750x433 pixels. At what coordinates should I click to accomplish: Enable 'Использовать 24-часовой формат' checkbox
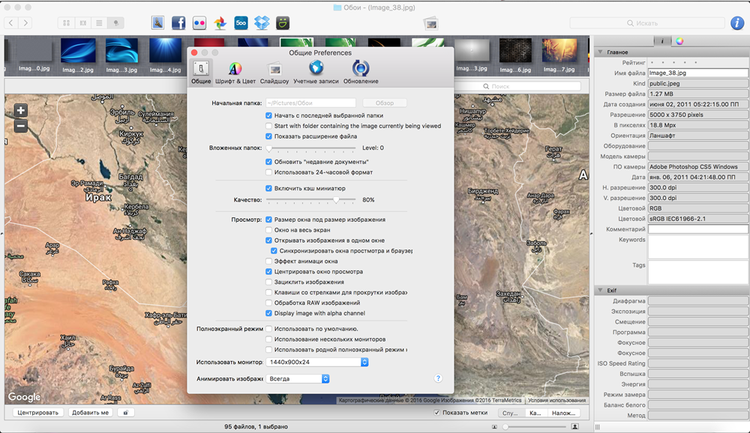coord(269,172)
